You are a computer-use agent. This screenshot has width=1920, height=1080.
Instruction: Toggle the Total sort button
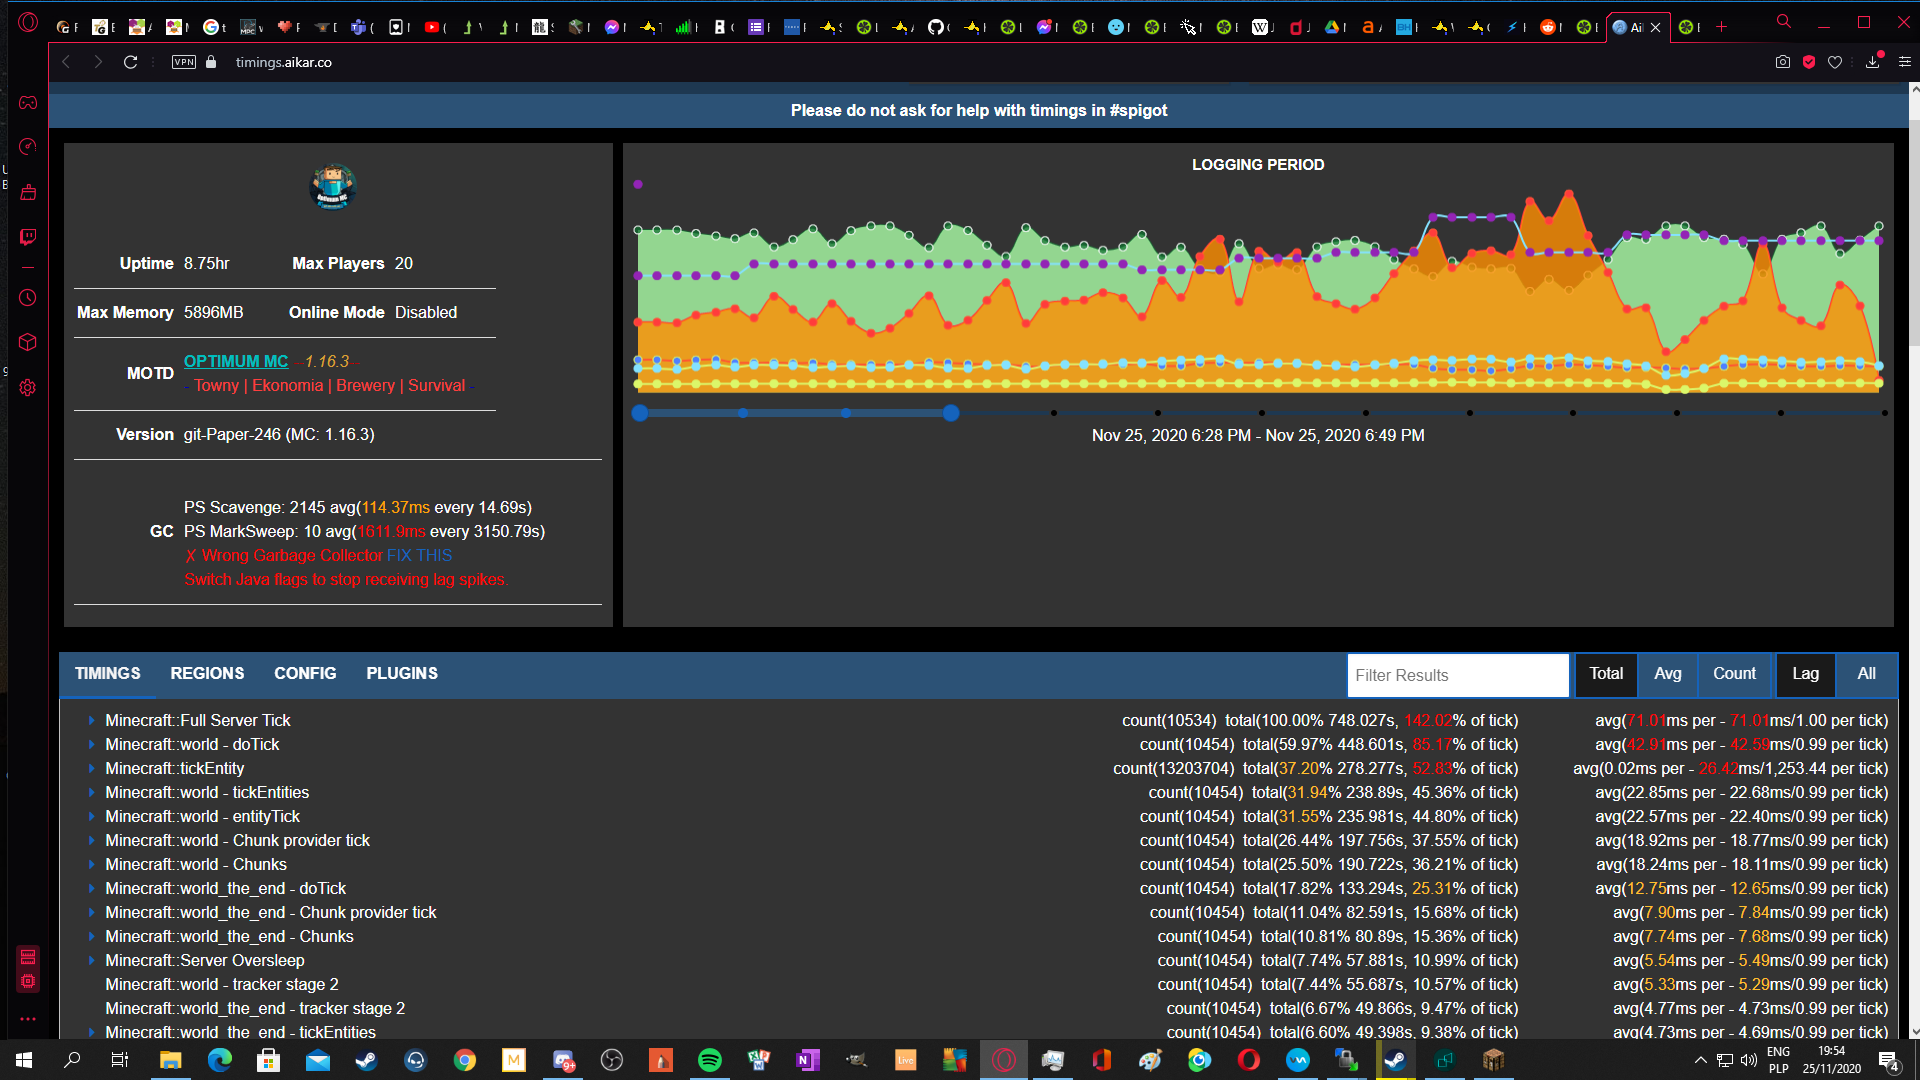(1606, 674)
